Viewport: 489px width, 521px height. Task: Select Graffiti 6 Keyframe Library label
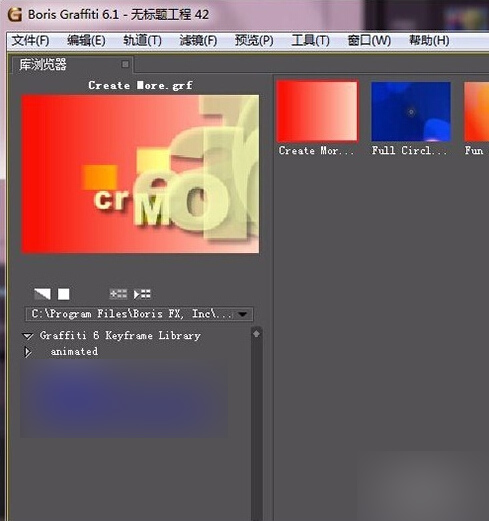tap(120, 336)
